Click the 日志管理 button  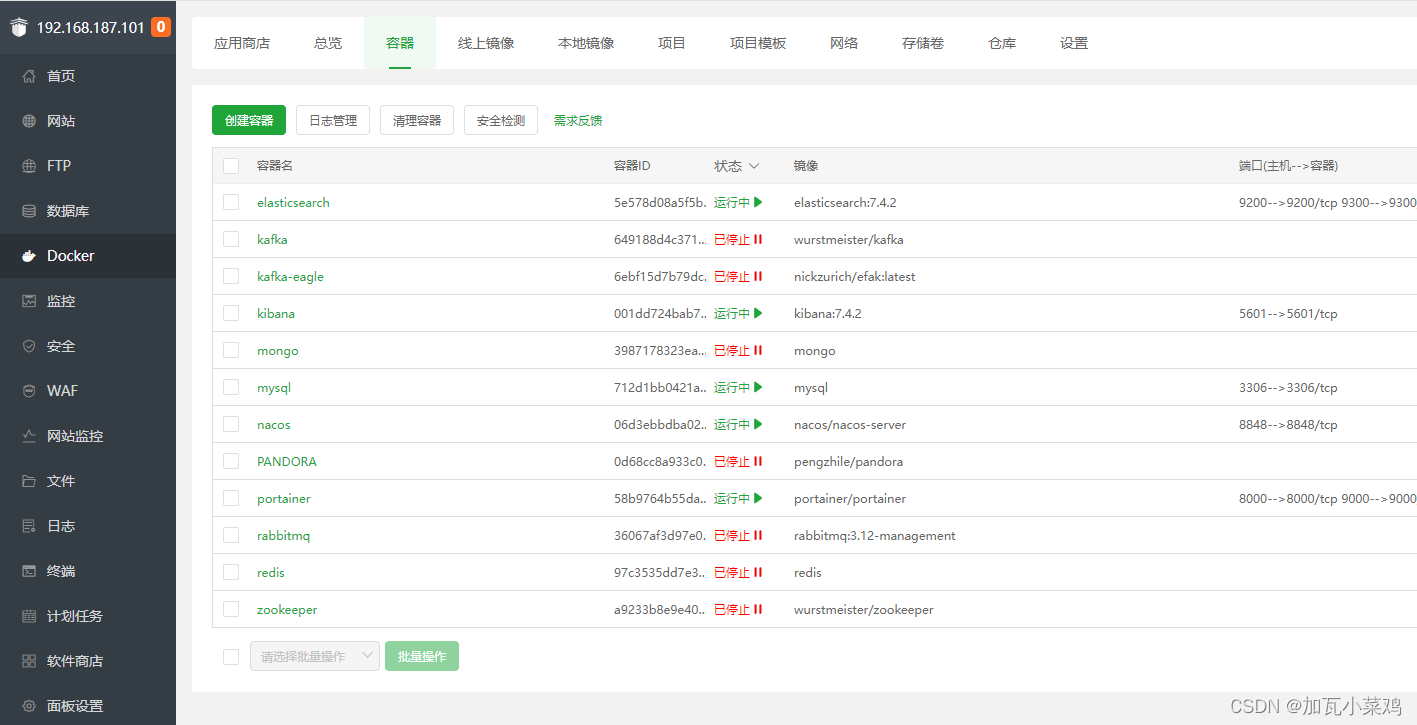(x=333, y=120)
